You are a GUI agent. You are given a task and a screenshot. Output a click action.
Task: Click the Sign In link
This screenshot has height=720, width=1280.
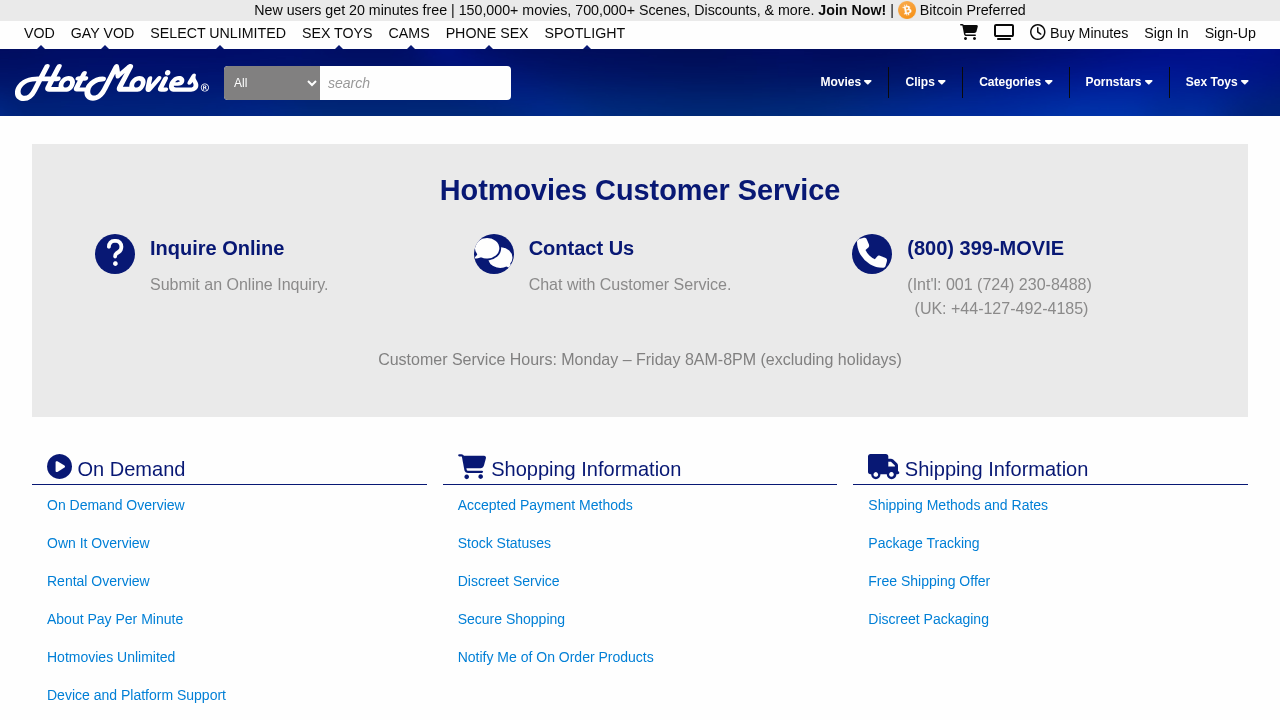1166,33
